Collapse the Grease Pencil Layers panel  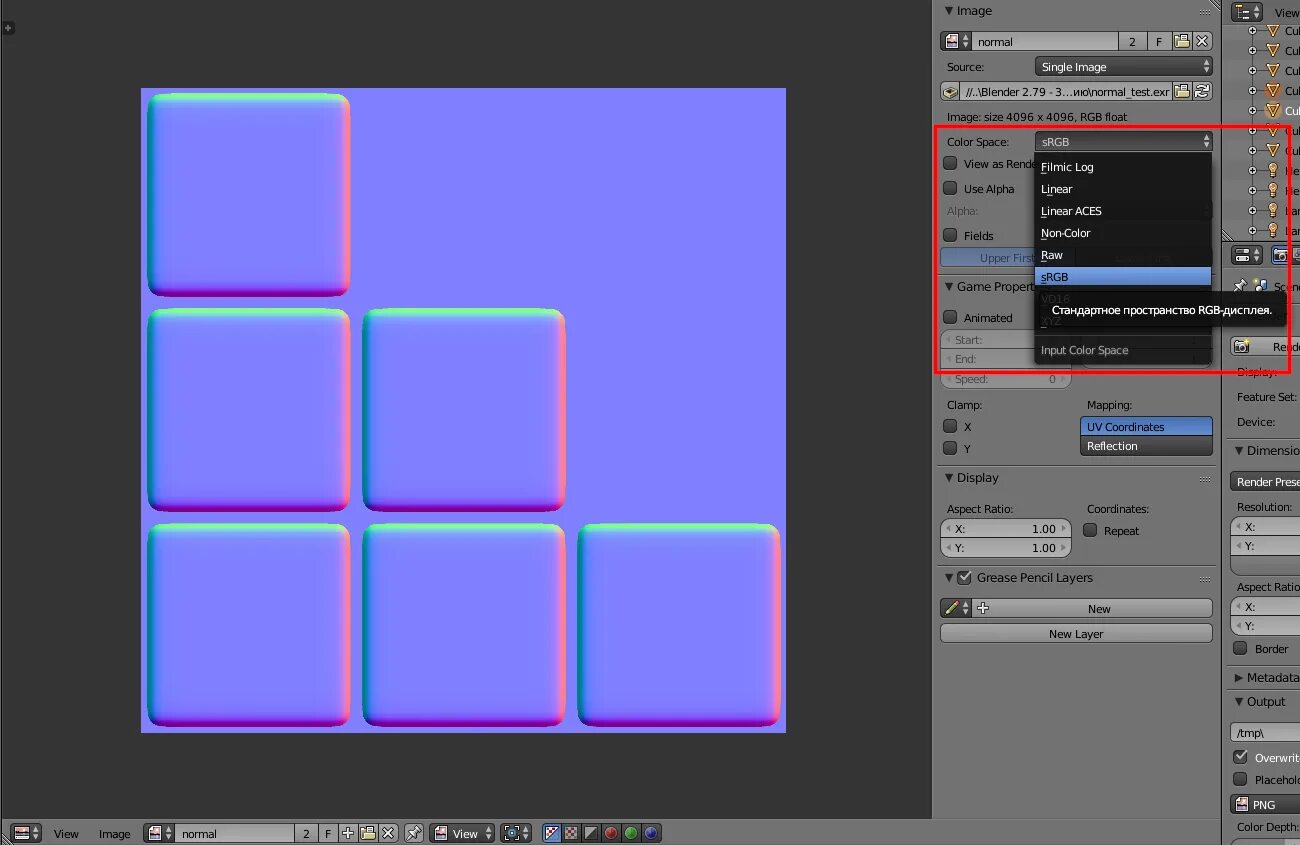click(949, 577)
